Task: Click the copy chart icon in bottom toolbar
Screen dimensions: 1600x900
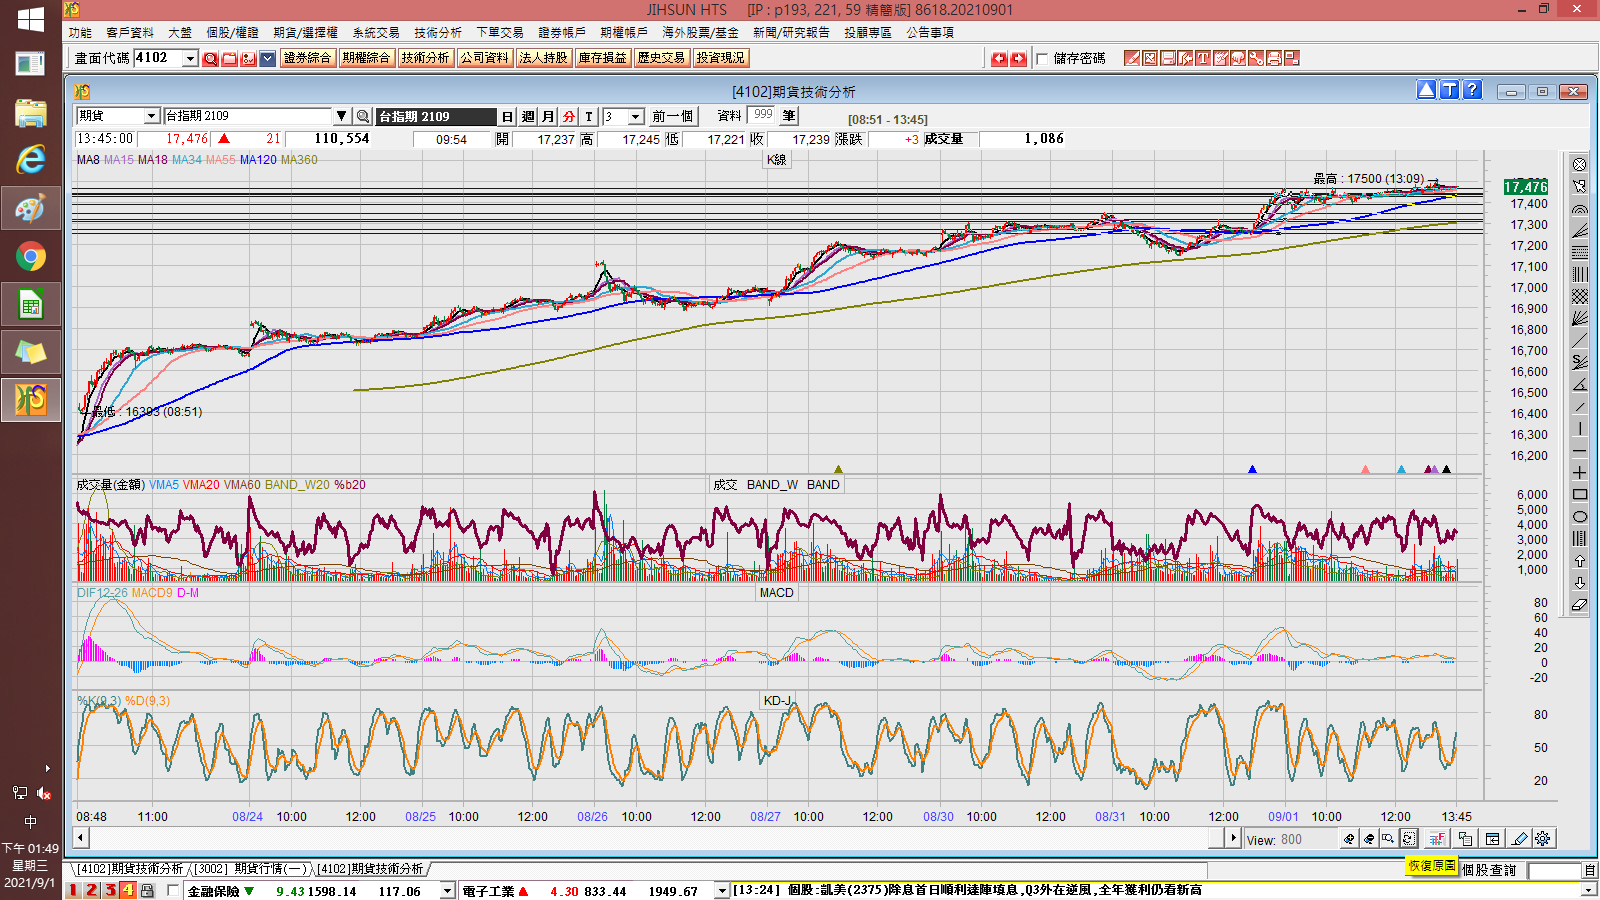Action: (x=1465, y=838)
